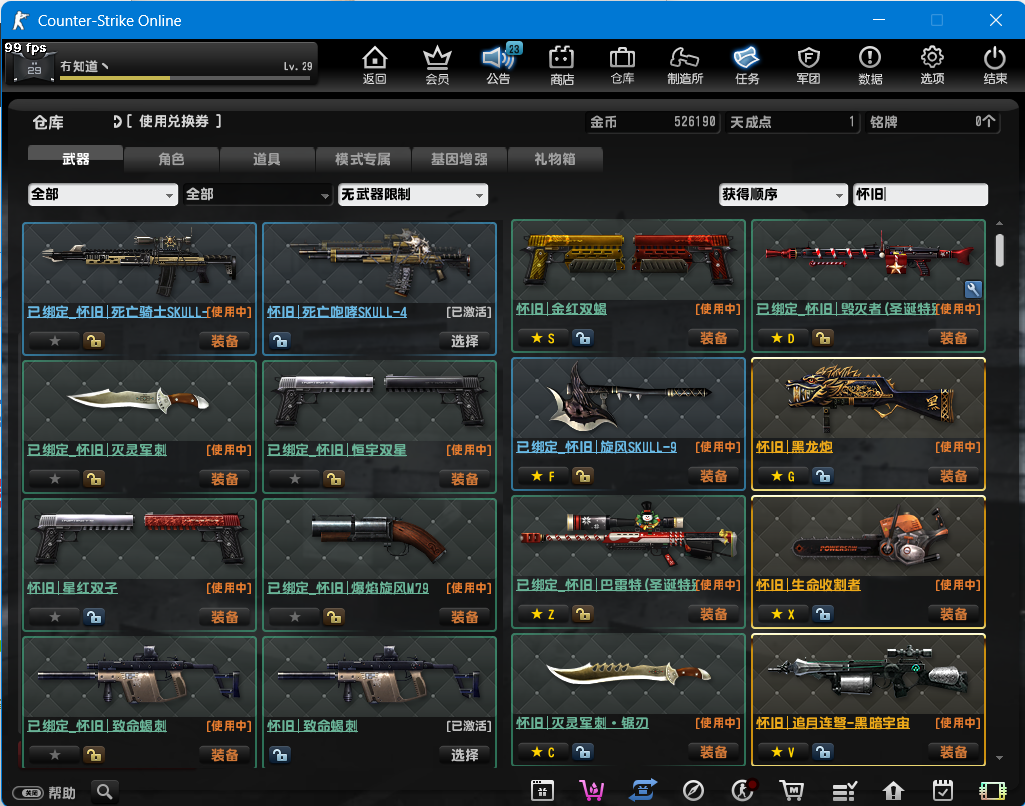Viewport: 1025px width, 806px height.
Task: Switch to the 礼物箱 tab
Action: click(554, 158)
